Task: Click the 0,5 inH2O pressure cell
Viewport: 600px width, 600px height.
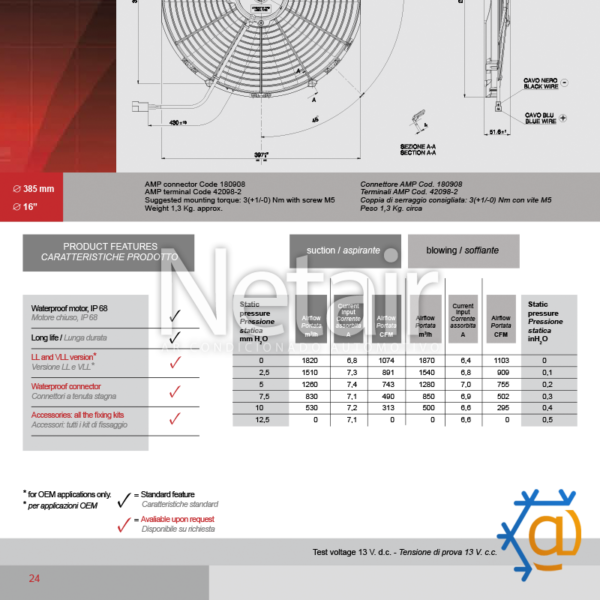Action: point(545,420)
